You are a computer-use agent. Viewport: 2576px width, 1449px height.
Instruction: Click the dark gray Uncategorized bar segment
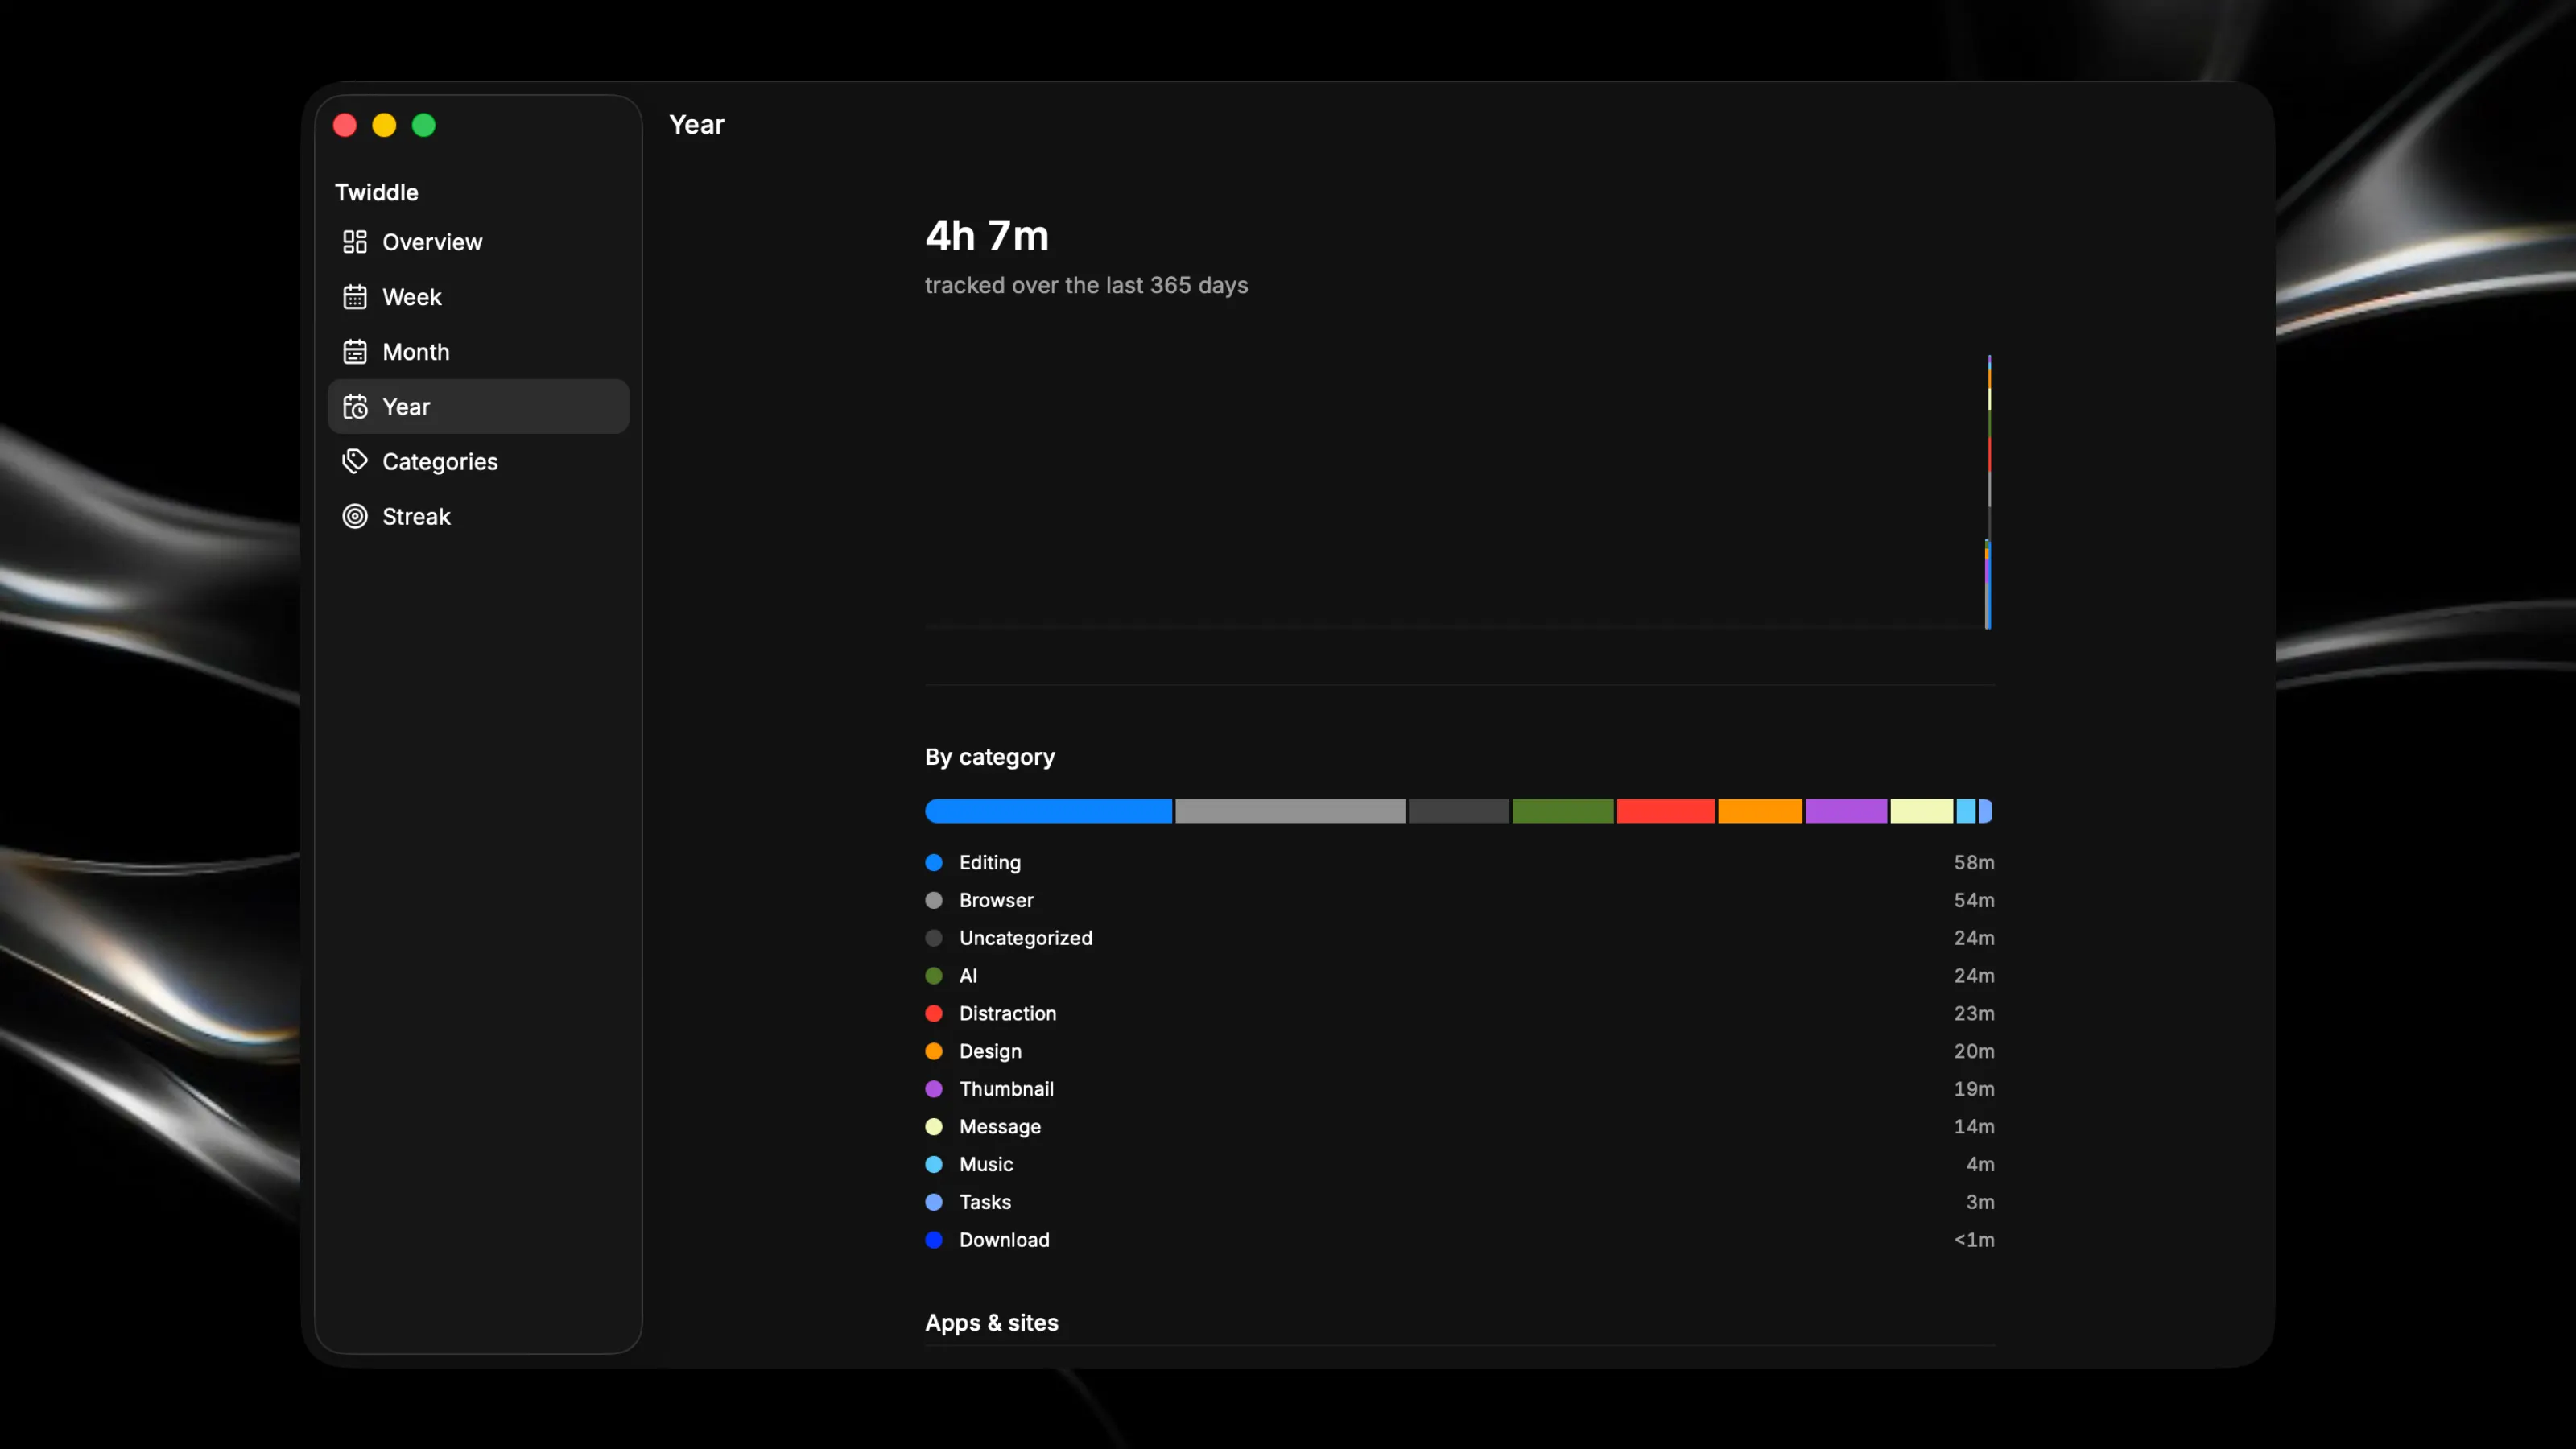tap(1458, 811)
